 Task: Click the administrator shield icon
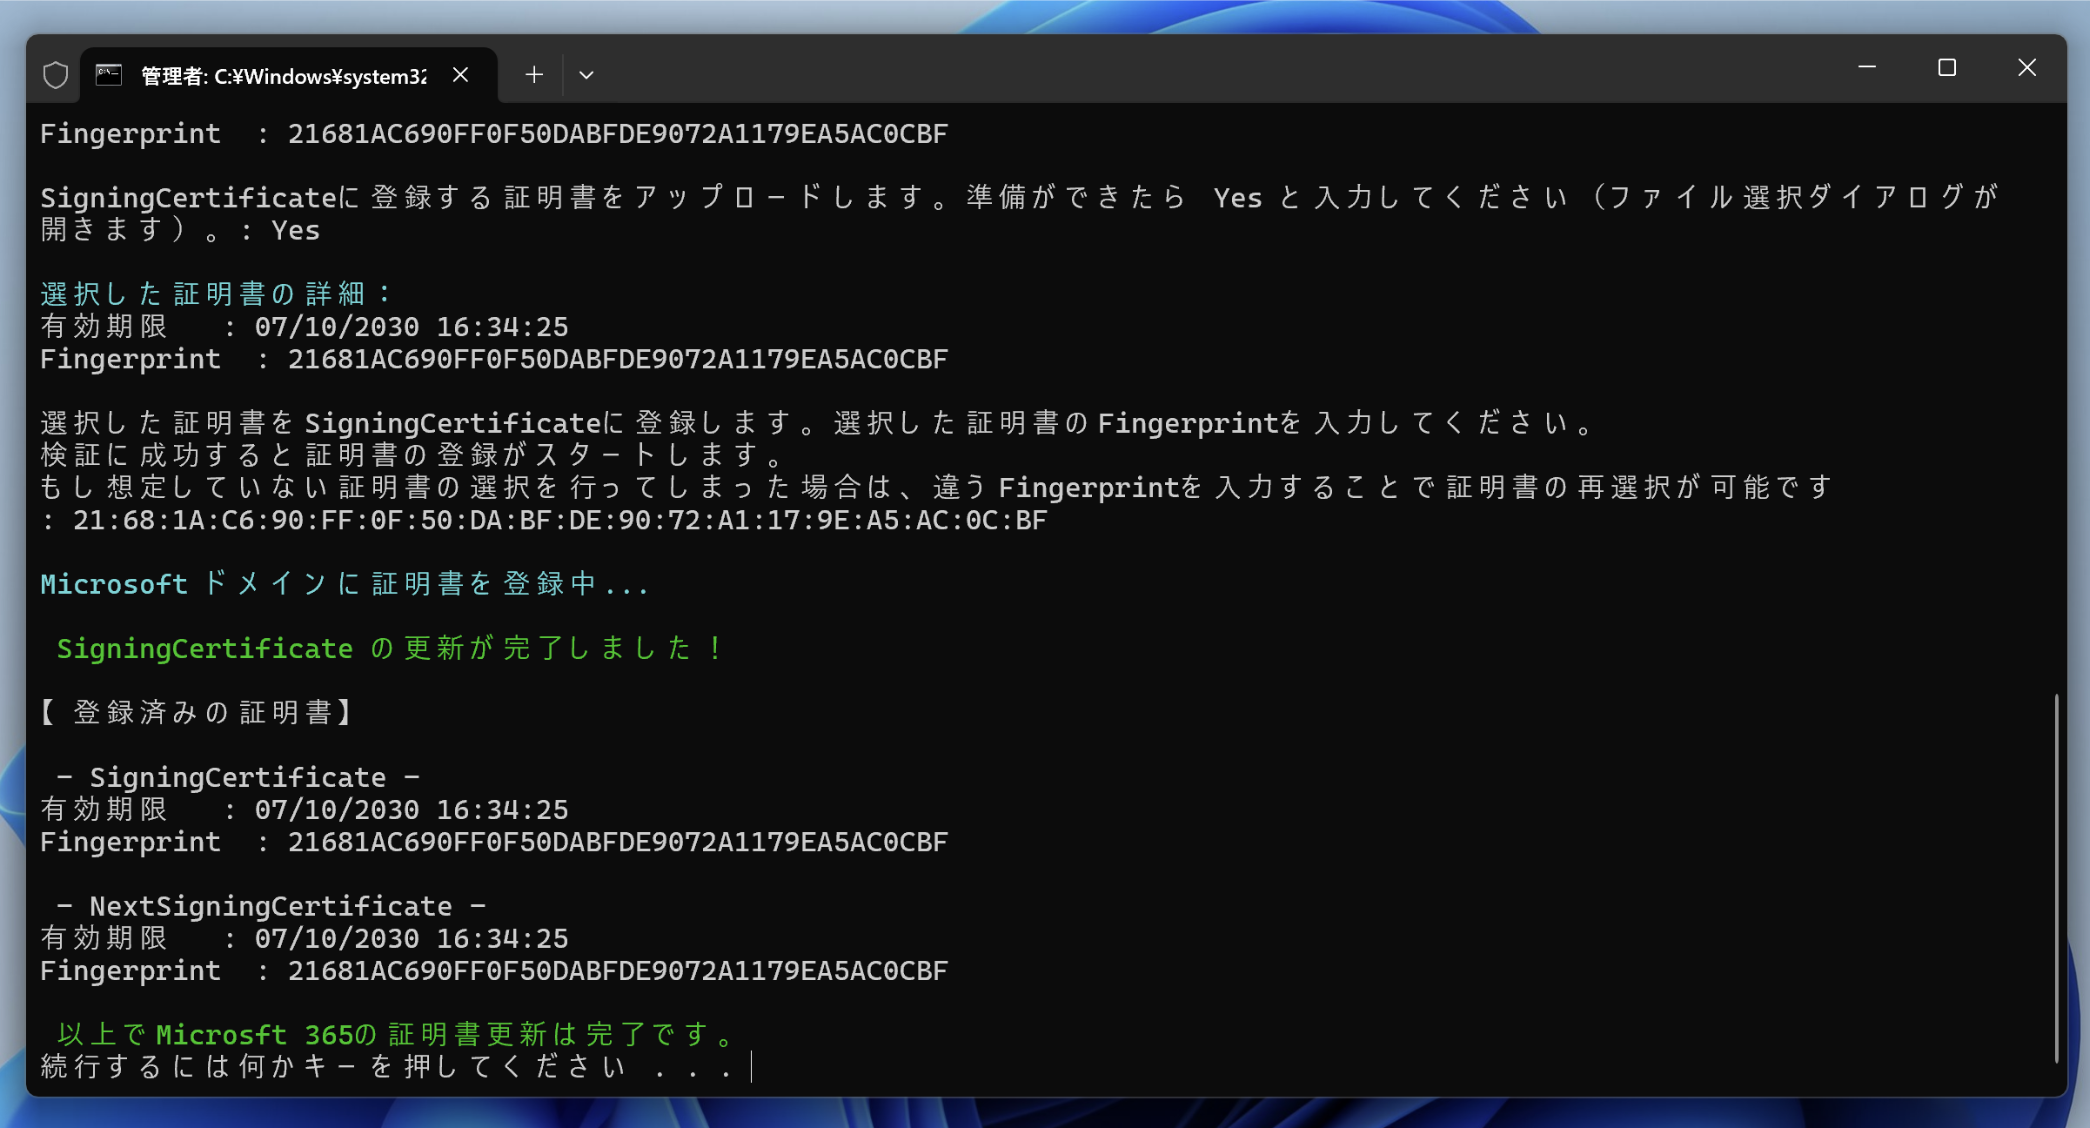click(x=56, y=75)
